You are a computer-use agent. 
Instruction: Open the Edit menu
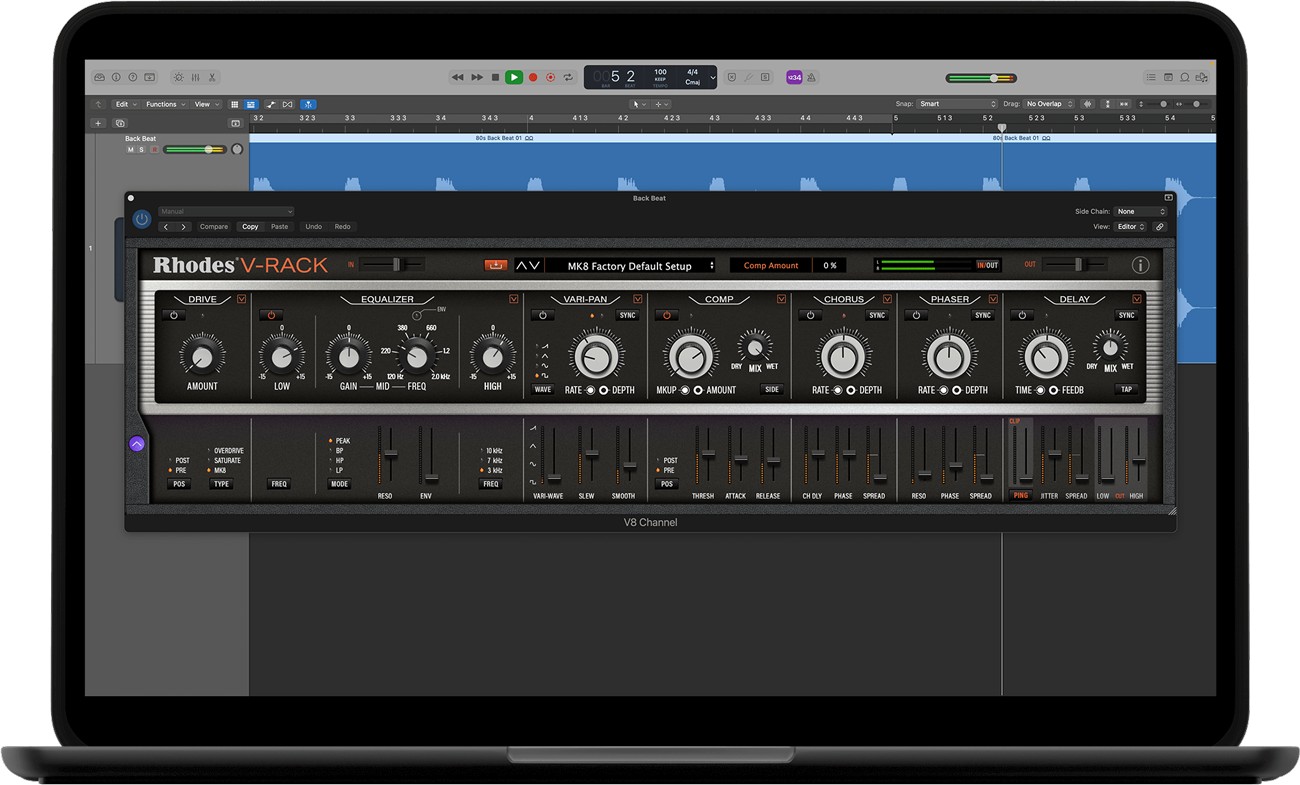click(122, 103)
